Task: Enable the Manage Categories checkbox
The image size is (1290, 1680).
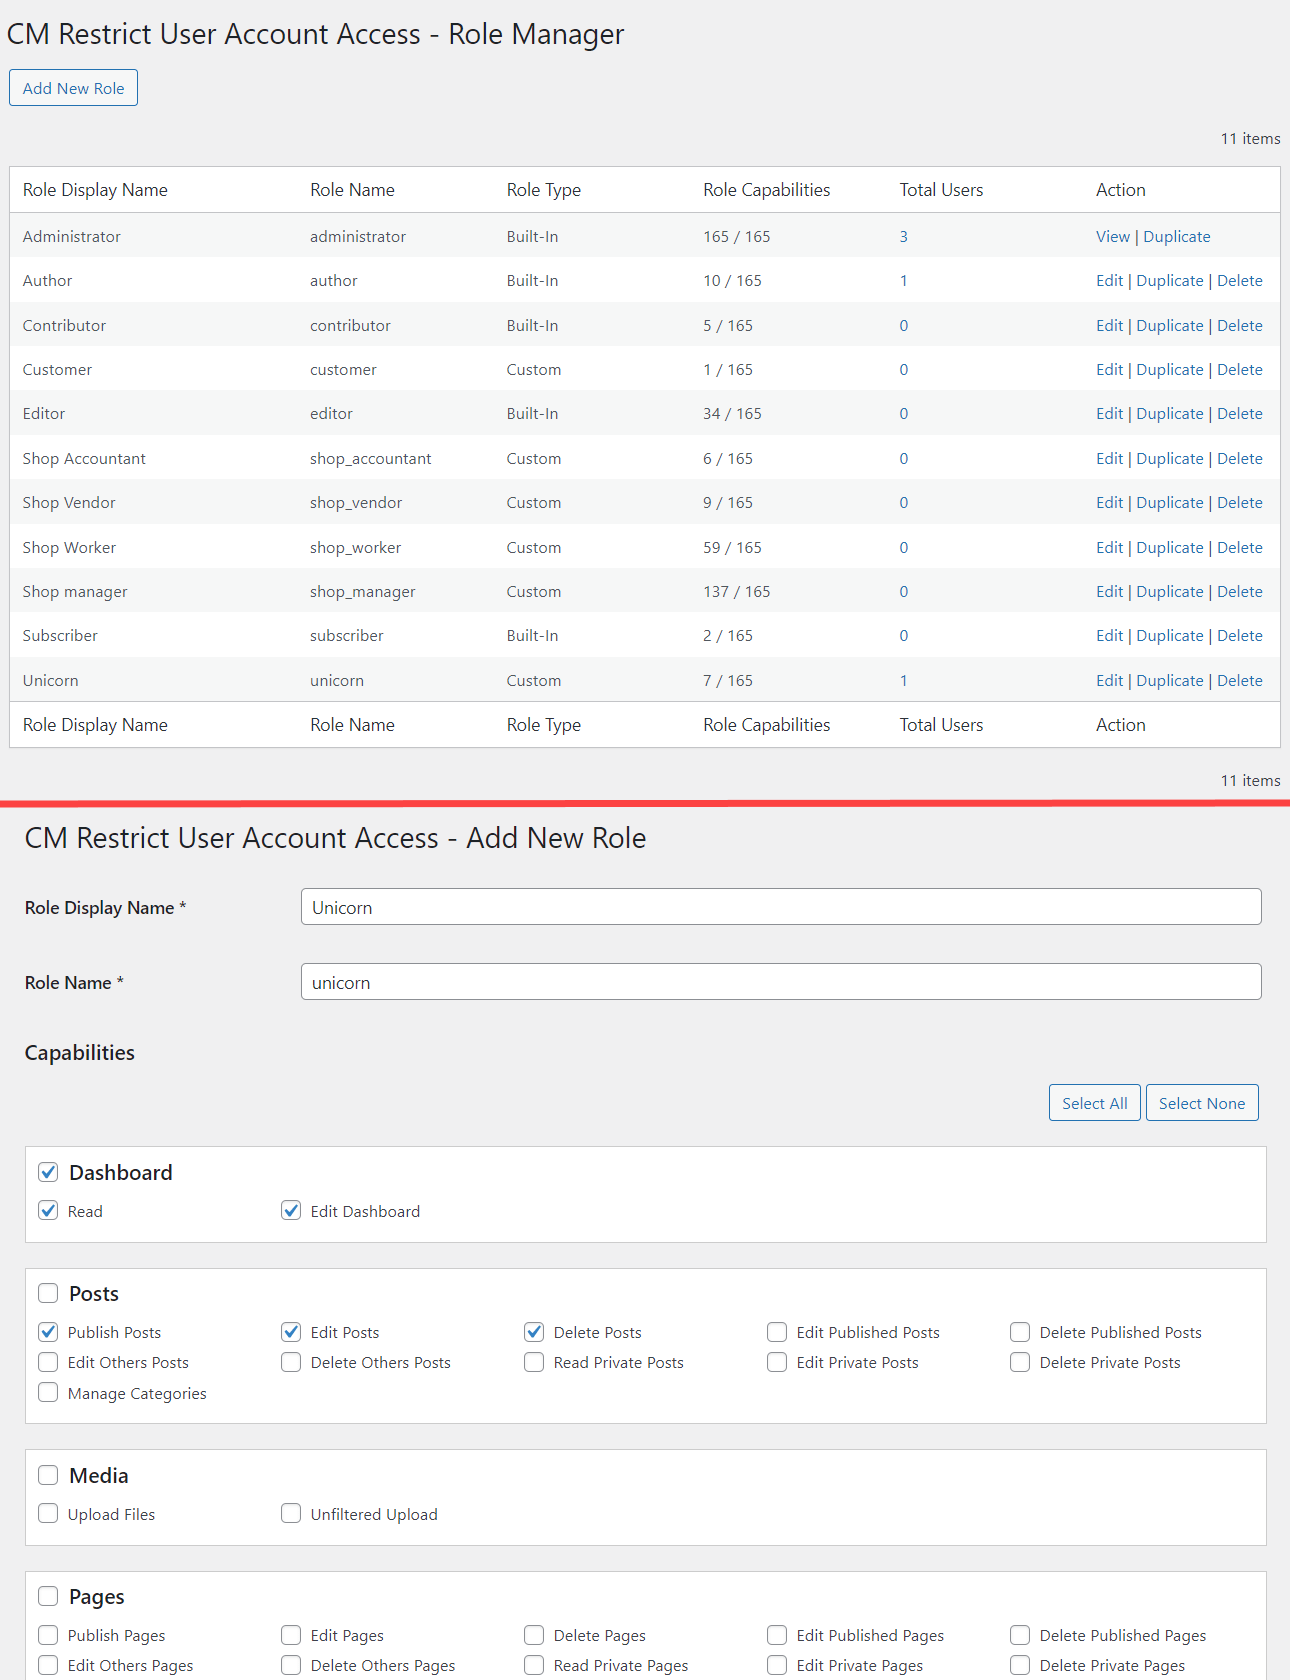Action: point(48,1393)
